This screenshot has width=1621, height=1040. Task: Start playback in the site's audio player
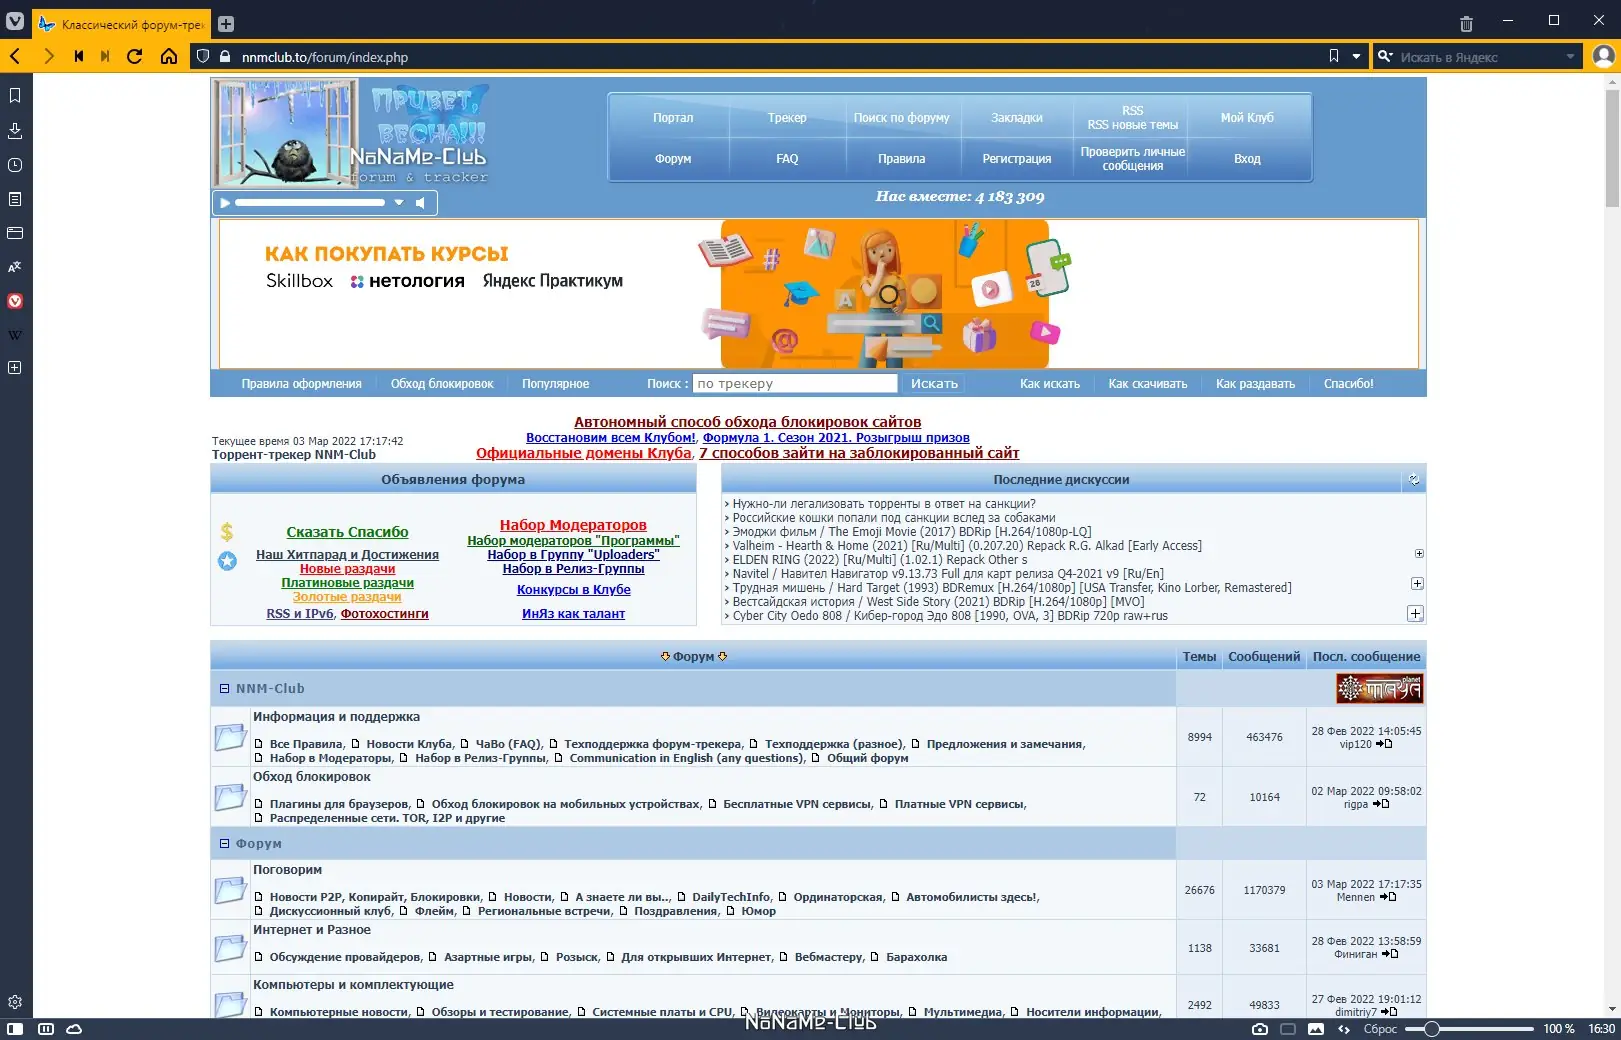click(x=225, y=203)
